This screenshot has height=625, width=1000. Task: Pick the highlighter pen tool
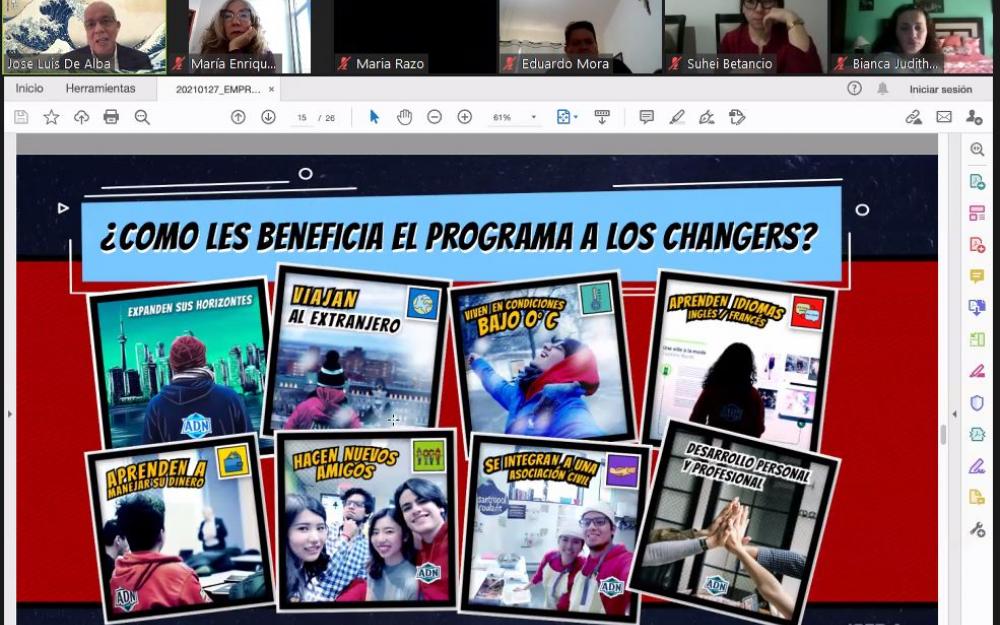[x=677, y=117]
